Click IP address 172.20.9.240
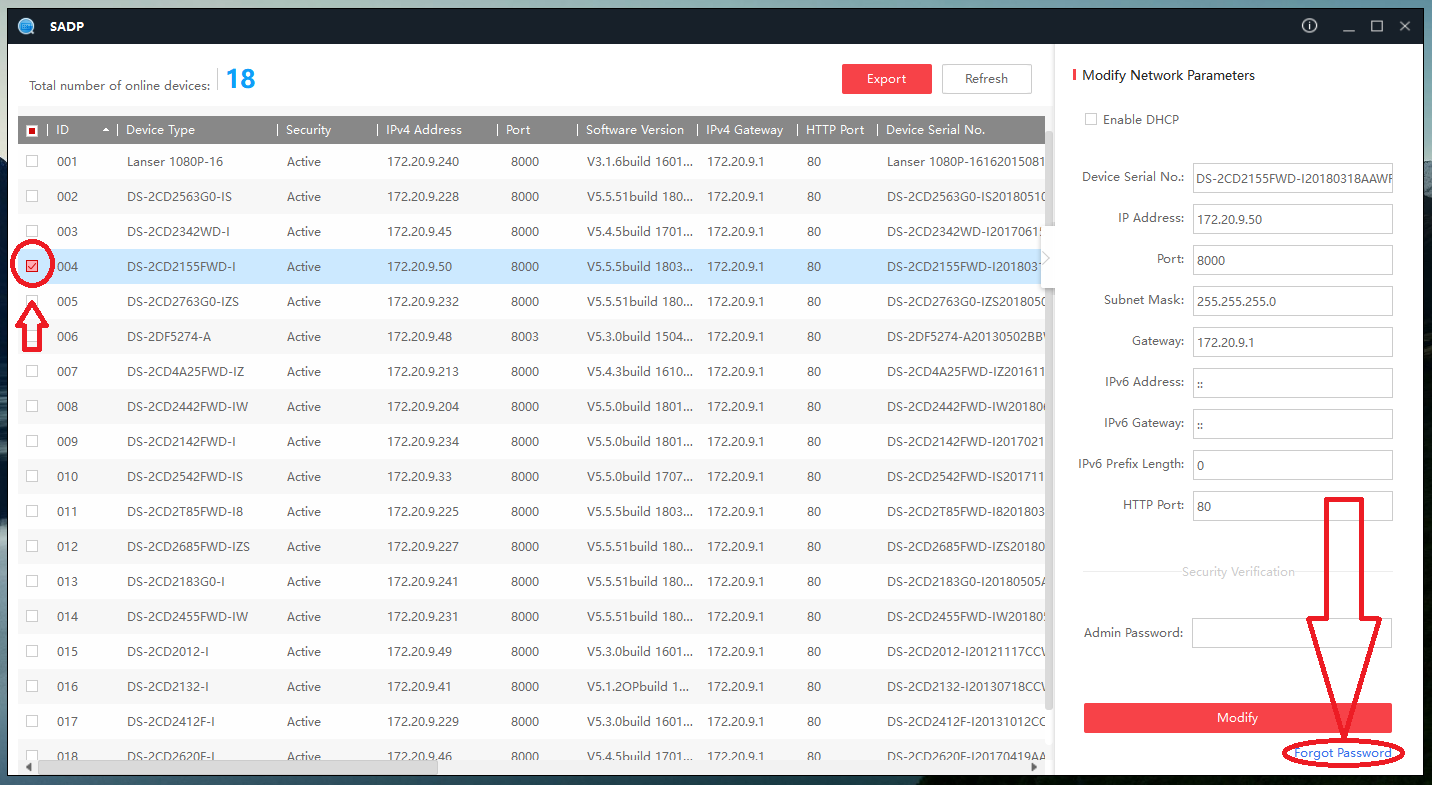Image resolution: width=1432 pixels, height=785 pixels. tap(423, 161)
